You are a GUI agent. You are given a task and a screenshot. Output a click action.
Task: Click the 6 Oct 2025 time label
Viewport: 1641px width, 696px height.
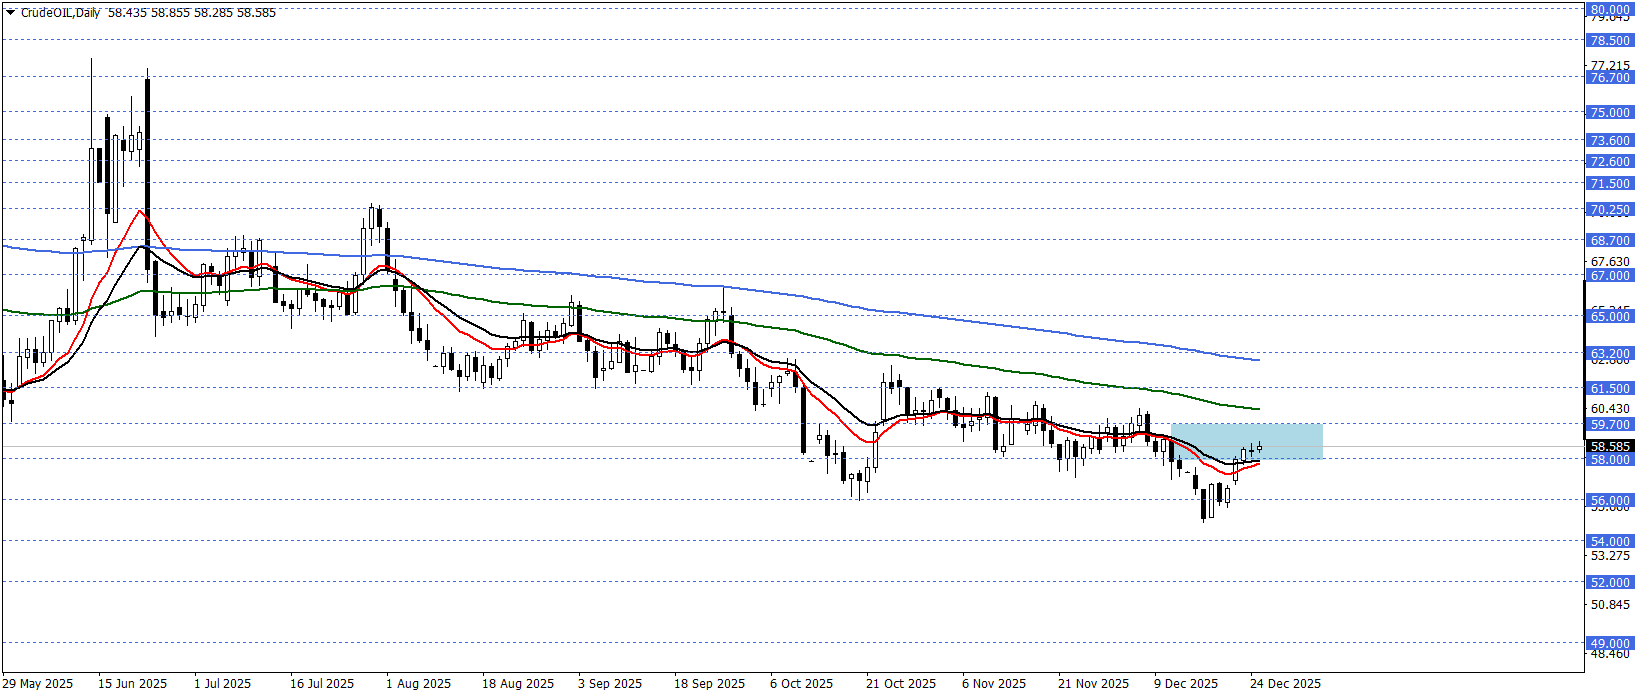coord(801,683)
